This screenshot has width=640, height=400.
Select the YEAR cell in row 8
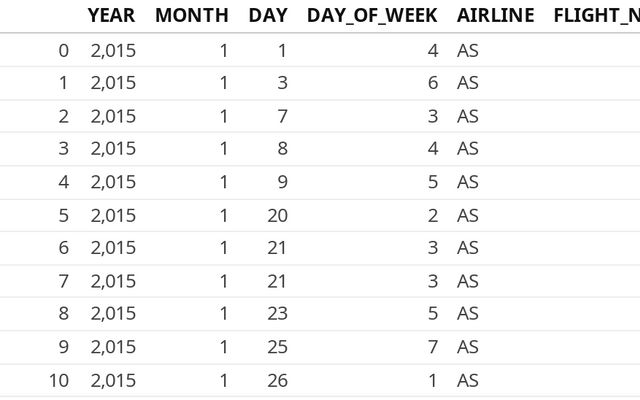(112, 314)
